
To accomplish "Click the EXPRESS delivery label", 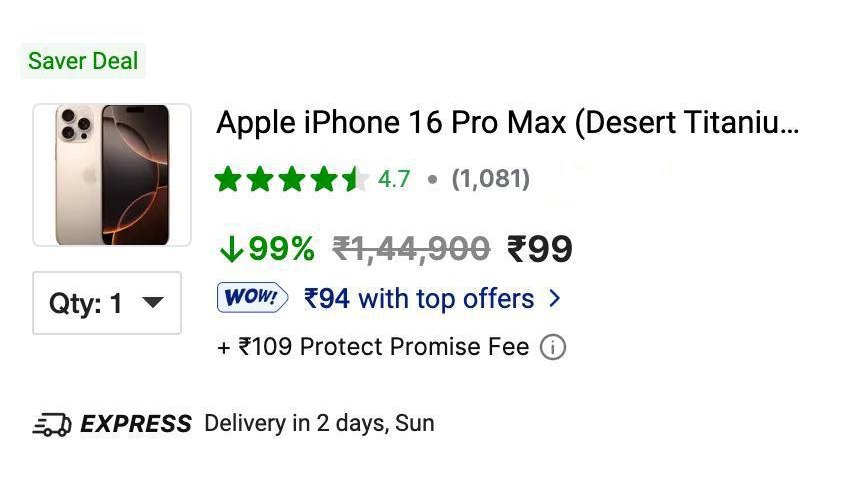I will pyautogui.click(x=136, y=424).
